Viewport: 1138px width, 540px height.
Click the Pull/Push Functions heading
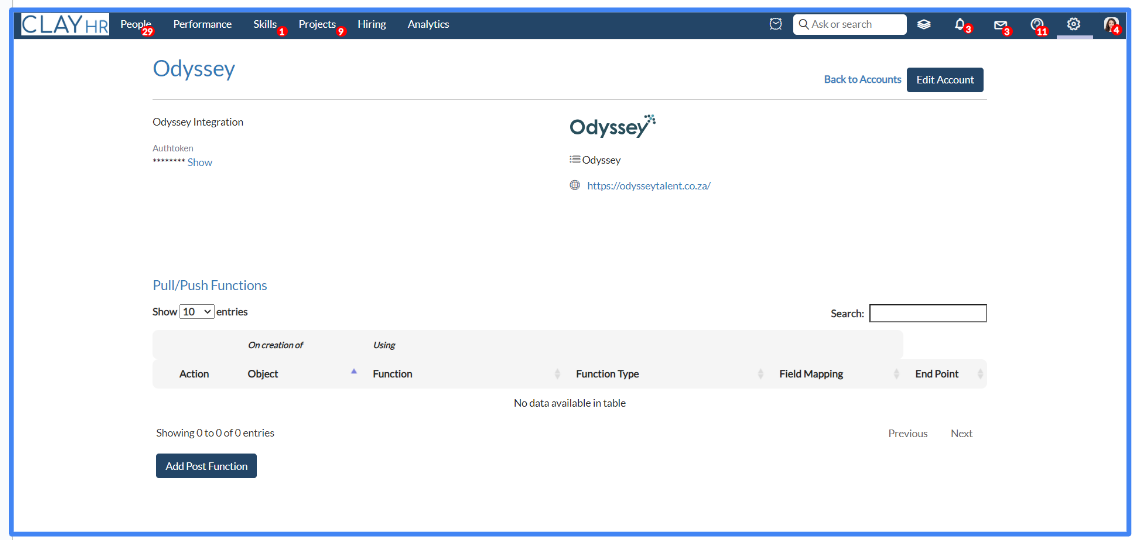point(210,285)
